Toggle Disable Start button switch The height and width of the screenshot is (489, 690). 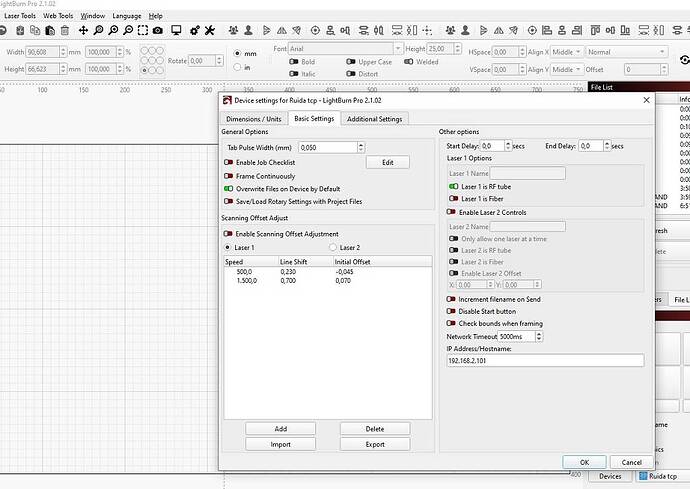[x=451, y=311]
